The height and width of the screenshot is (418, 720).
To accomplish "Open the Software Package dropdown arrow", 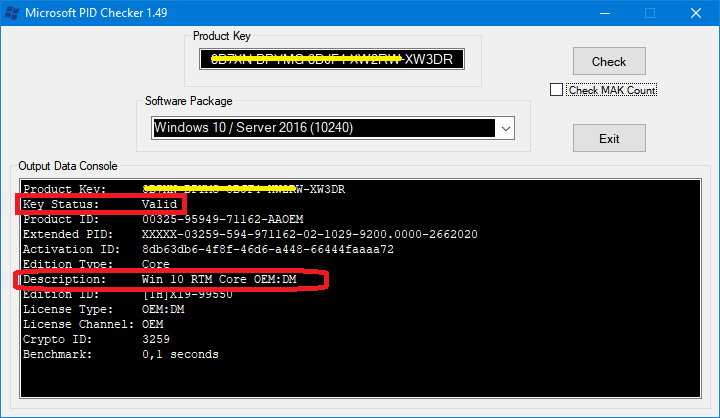I will [506, 128].
